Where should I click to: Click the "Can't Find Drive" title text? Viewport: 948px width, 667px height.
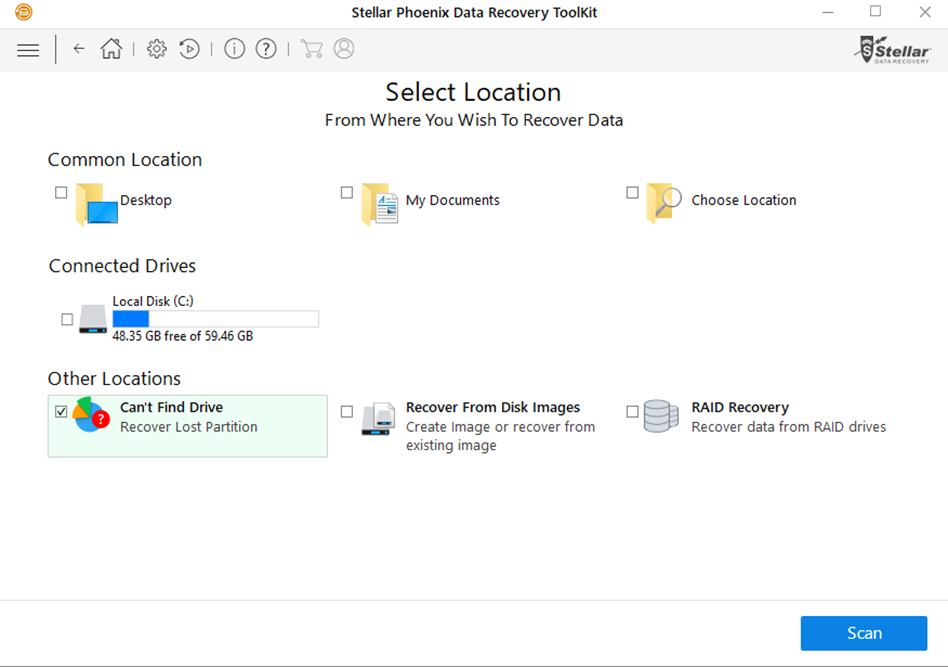[x=171, y=408]
